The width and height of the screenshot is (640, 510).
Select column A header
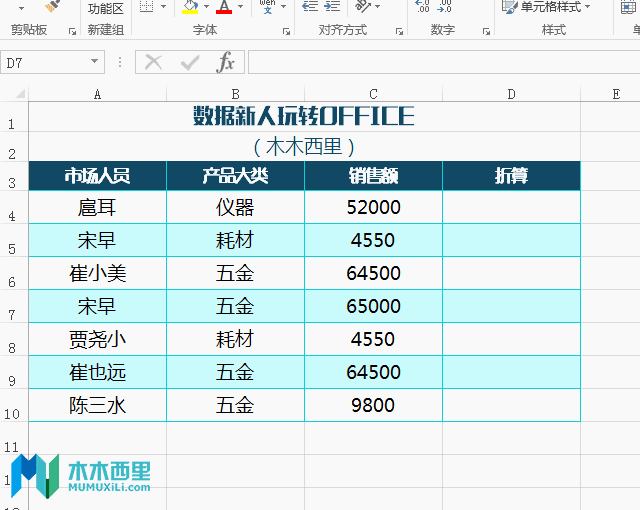pyautogui.click(x=97, y=94)
